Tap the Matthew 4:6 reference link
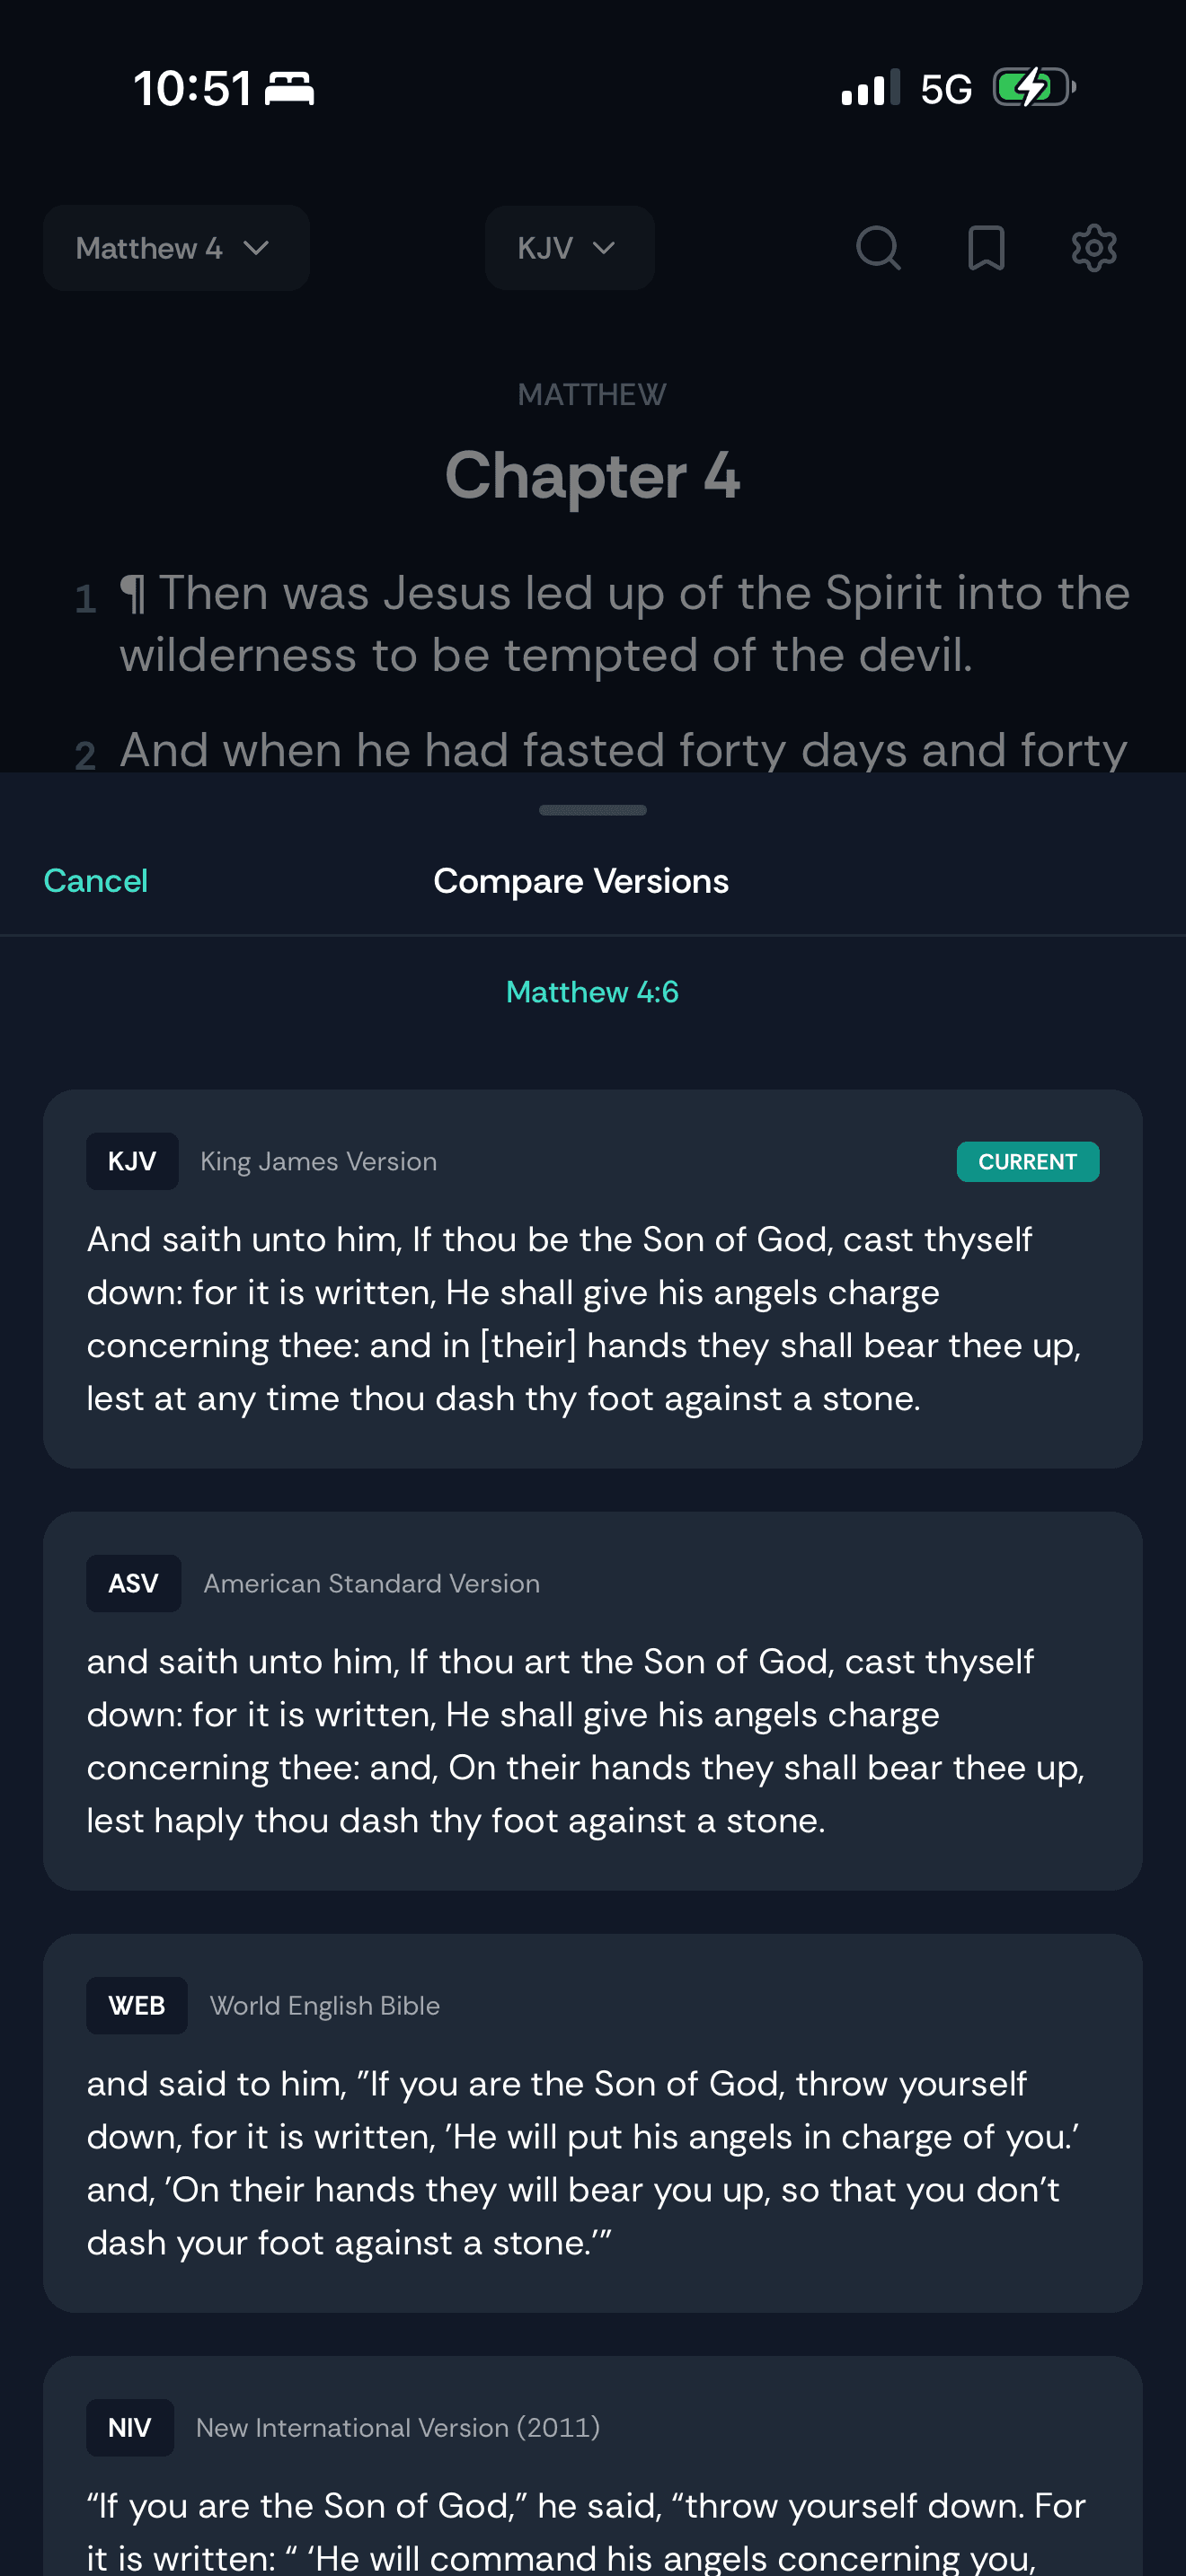 [x=592, y=992]
